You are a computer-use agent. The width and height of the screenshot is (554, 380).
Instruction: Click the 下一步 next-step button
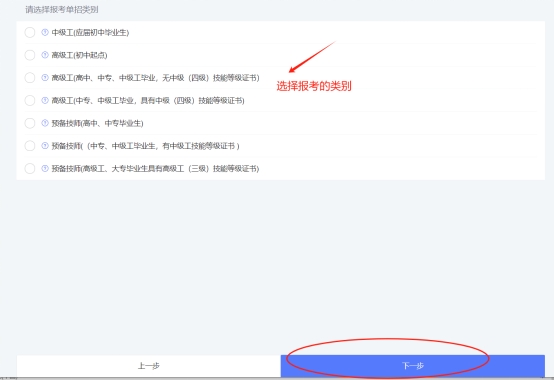point(413,366)
